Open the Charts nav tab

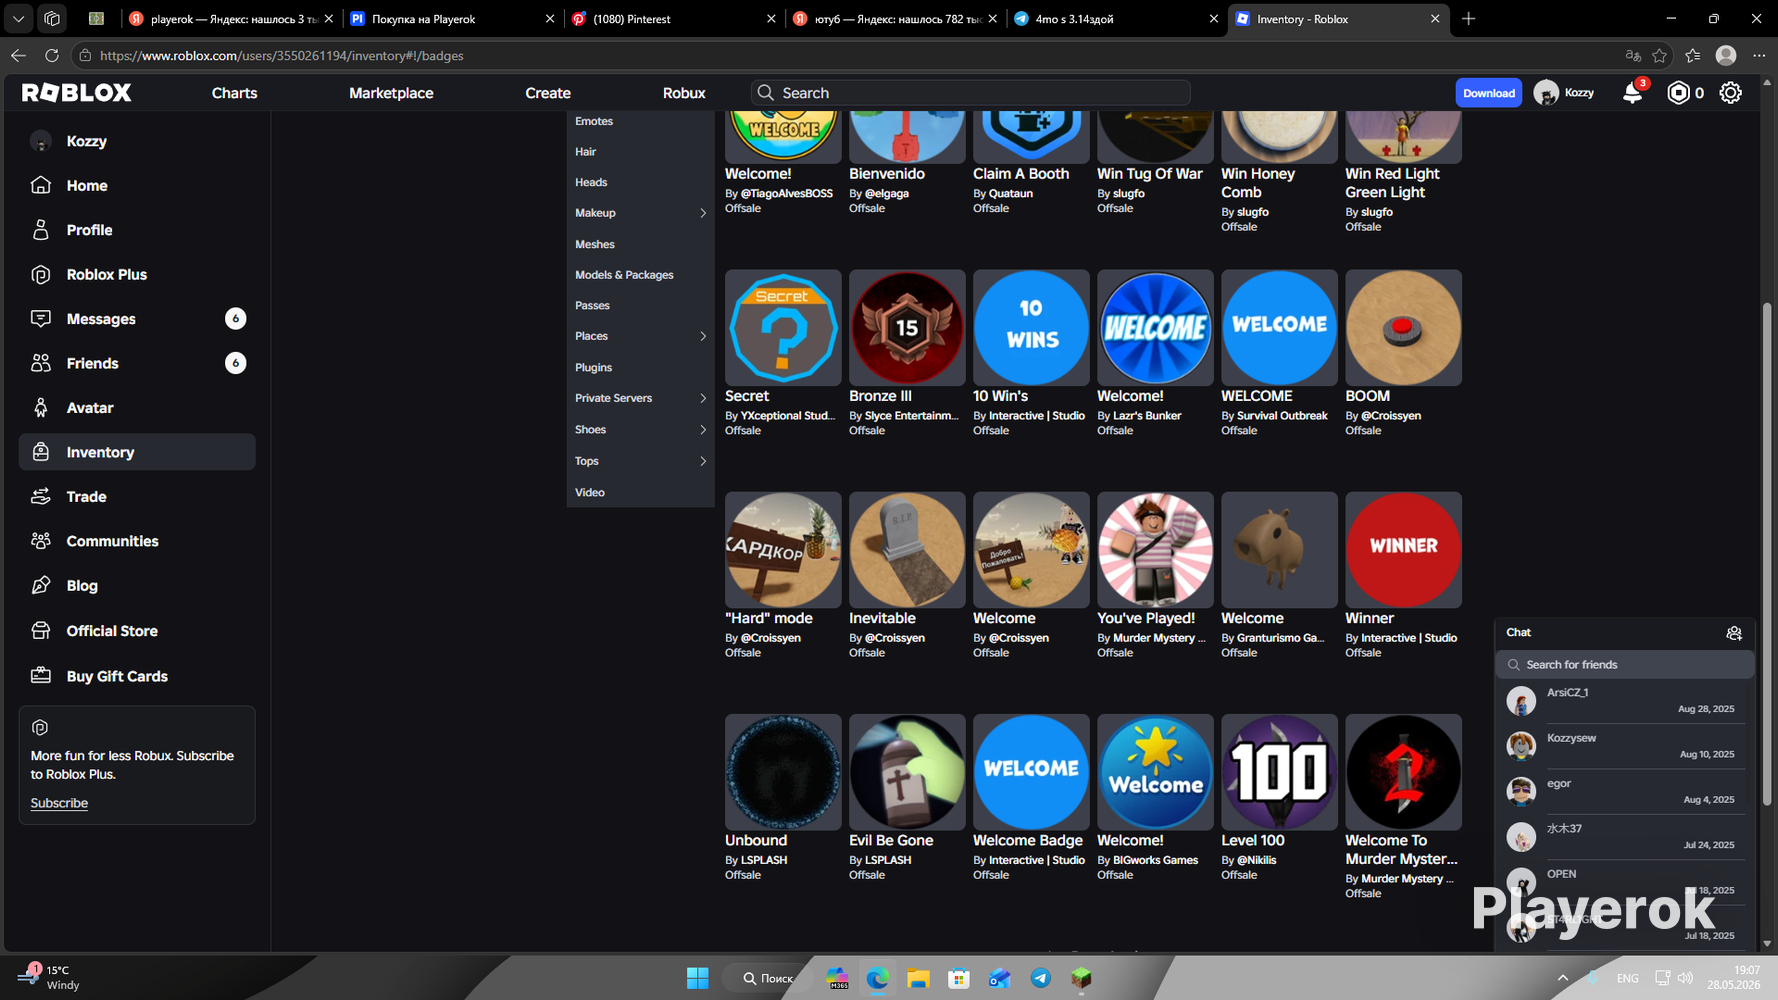point(234,93)
